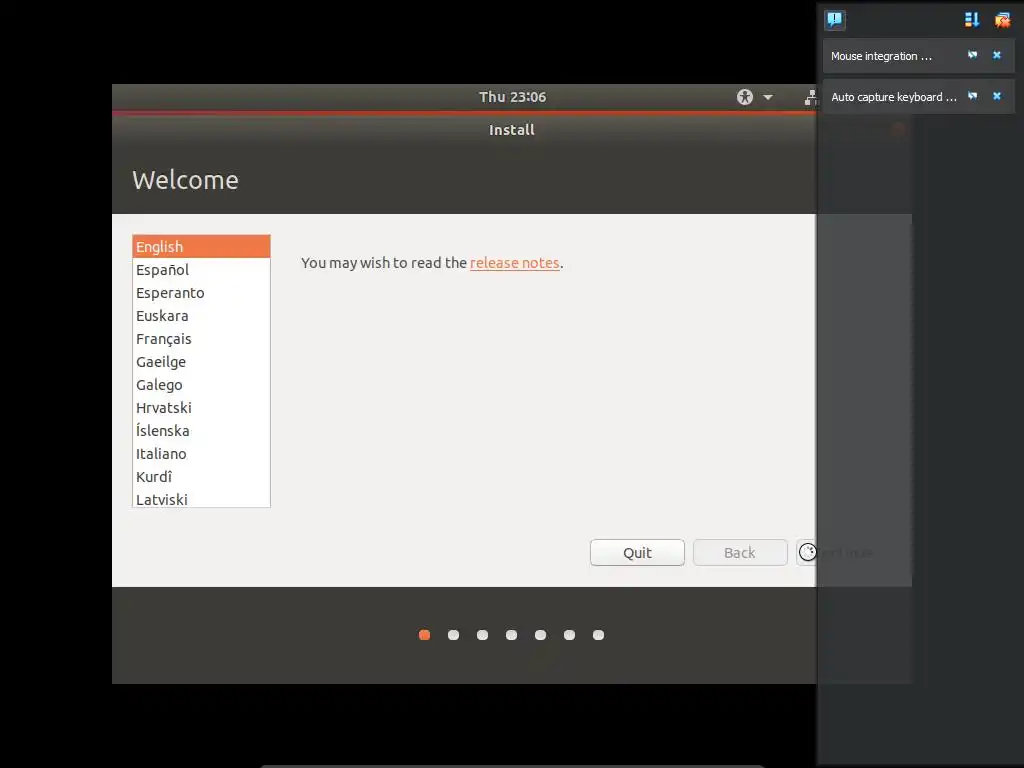Expand details of Mouse integration notification

[x=972, y=55]
